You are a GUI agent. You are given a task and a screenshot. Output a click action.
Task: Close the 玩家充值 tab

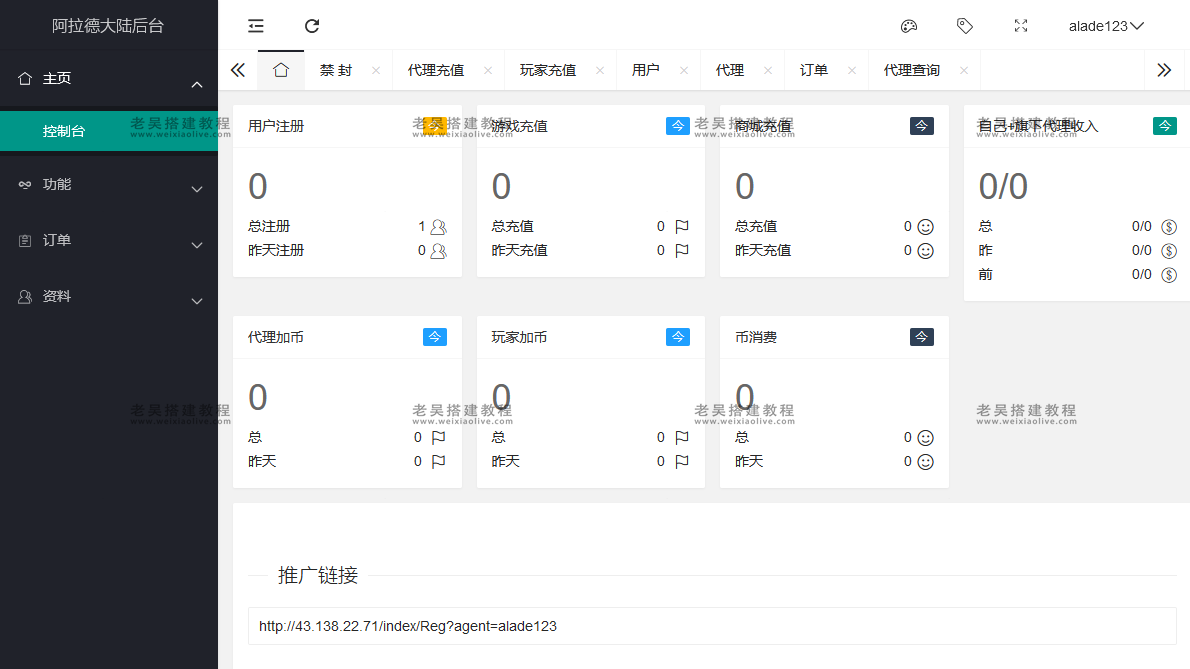[599, 70]
